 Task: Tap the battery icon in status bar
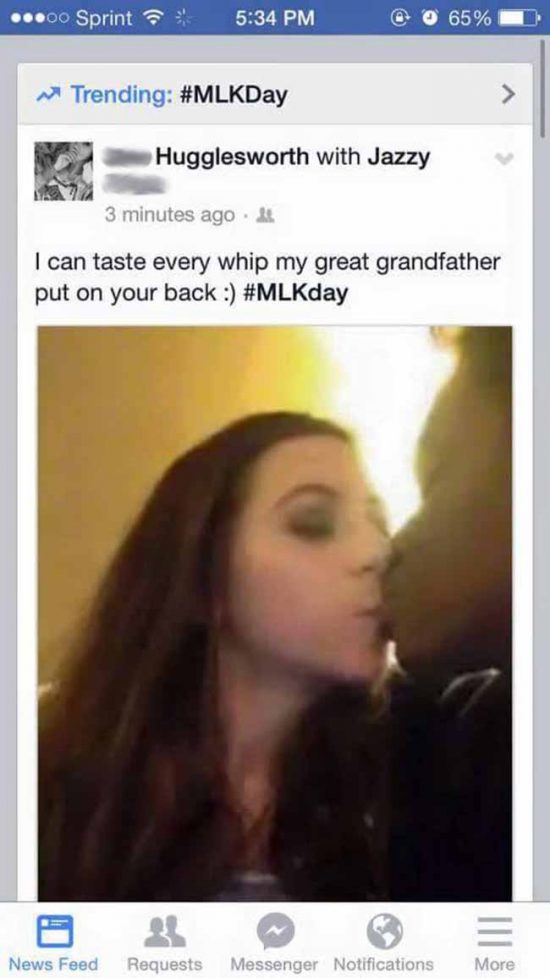pyautogui.click(x=518, y=17)
